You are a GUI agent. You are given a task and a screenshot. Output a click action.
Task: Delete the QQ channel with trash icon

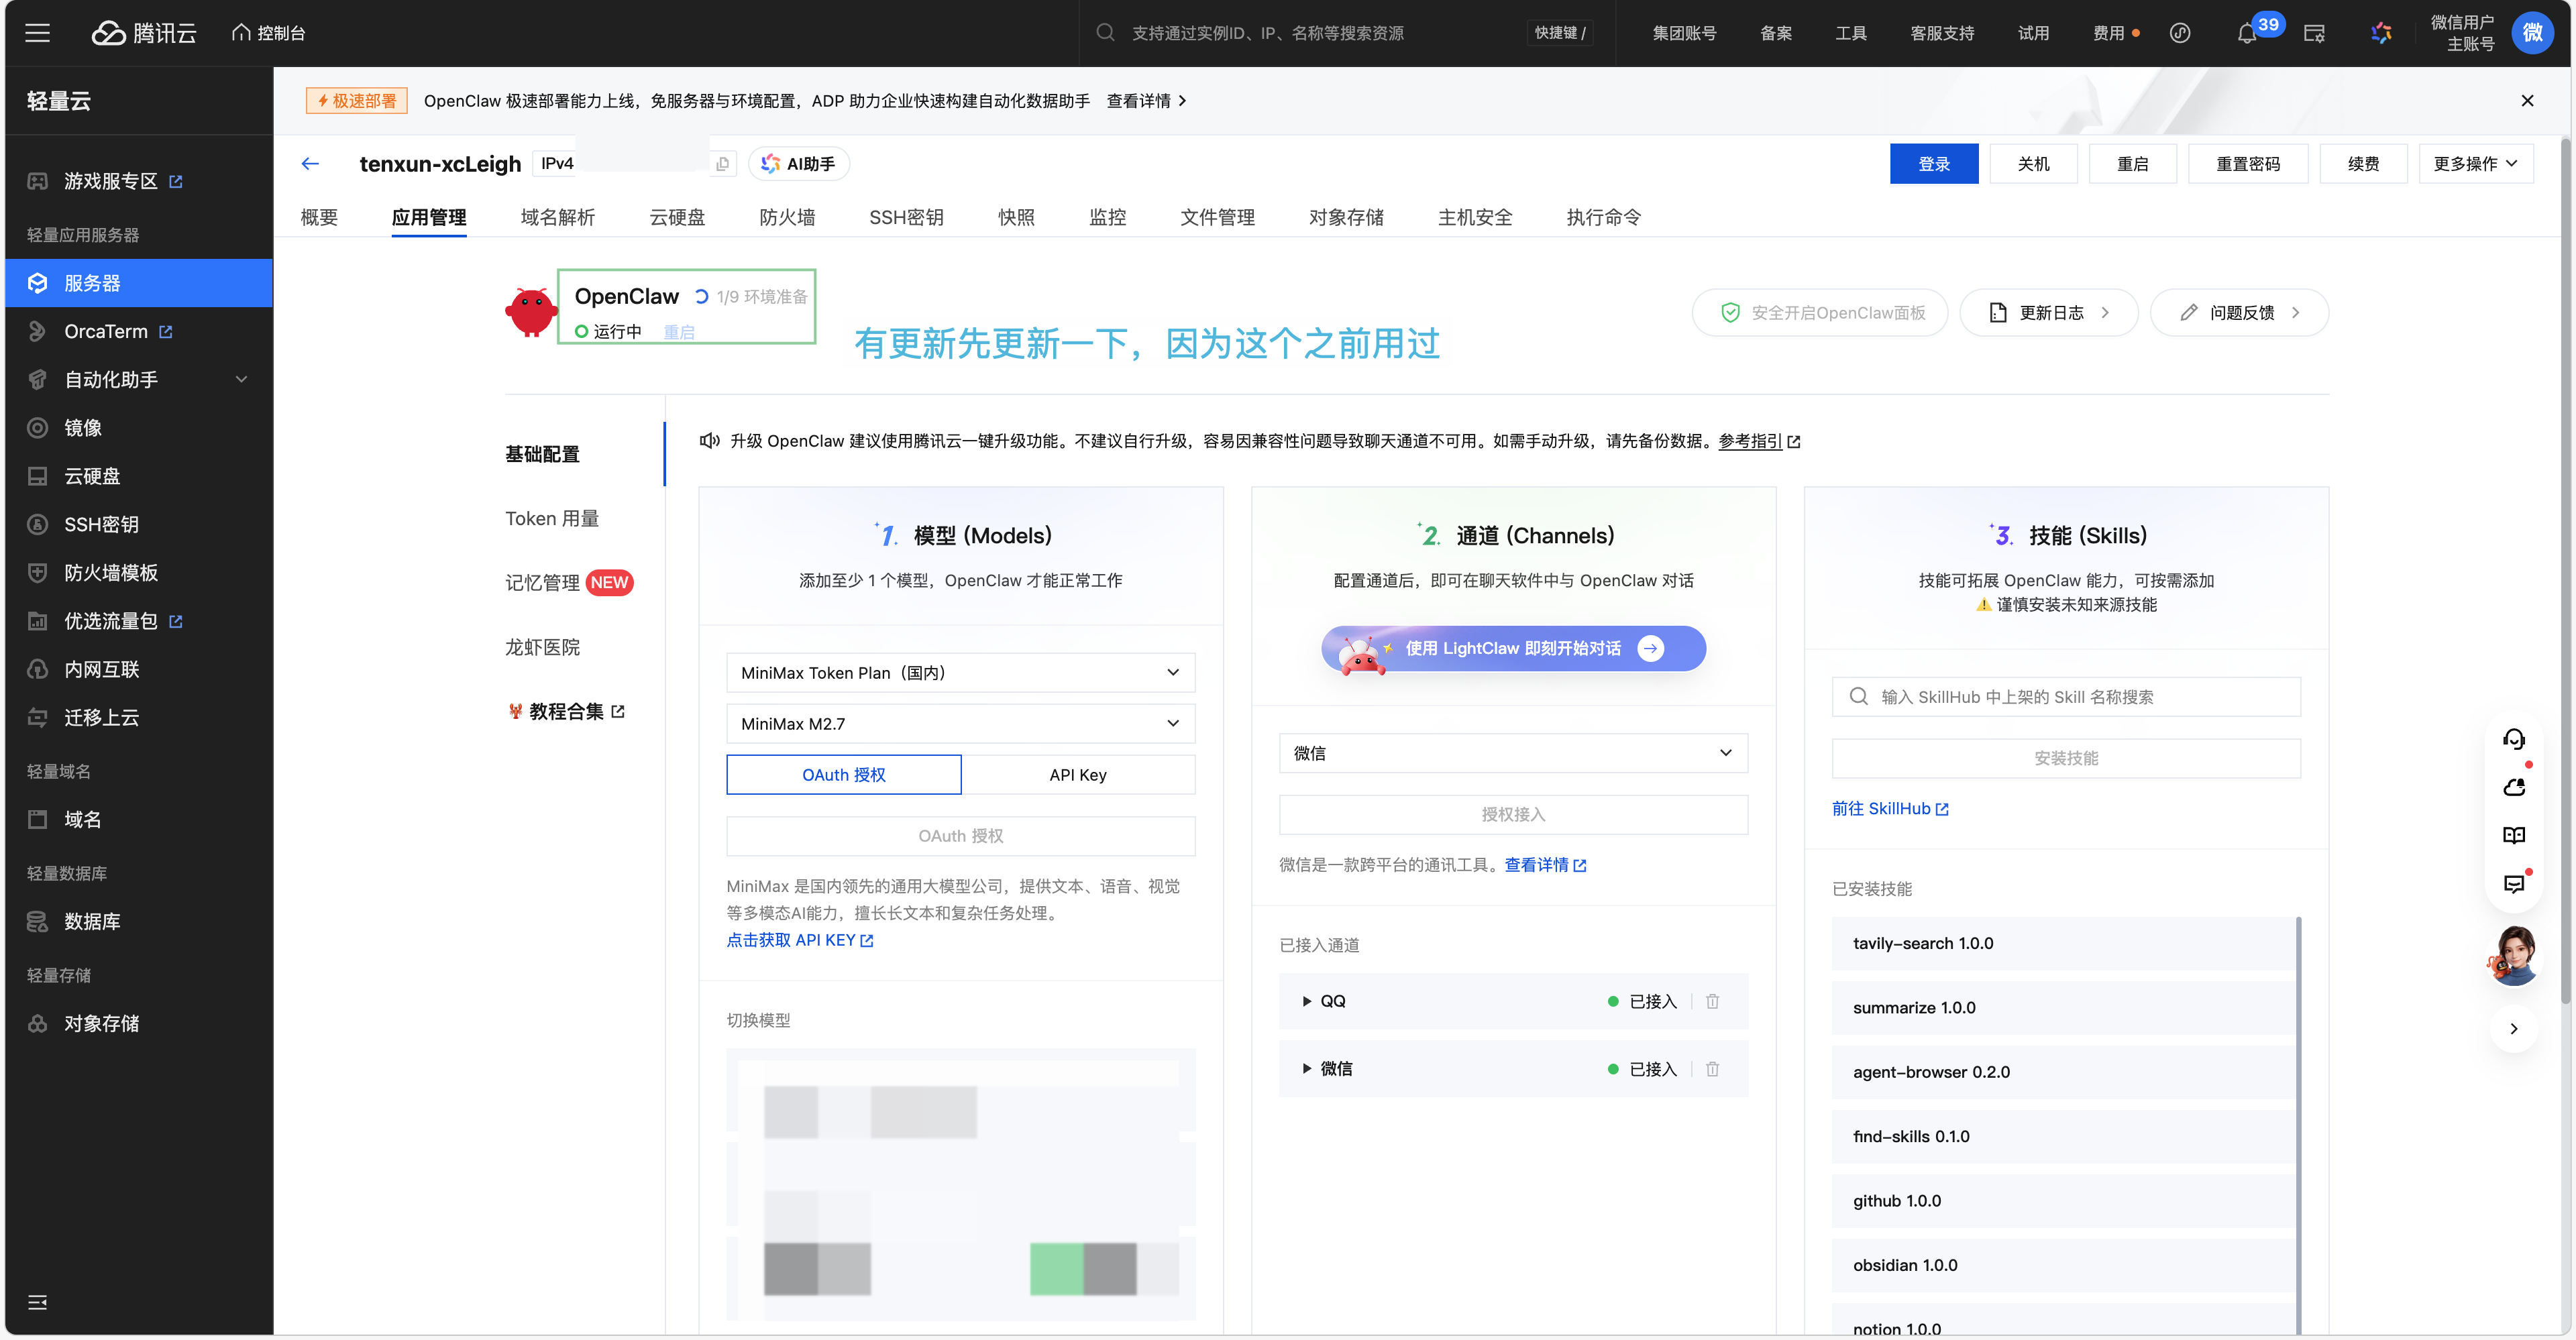click(1712, 1001)
